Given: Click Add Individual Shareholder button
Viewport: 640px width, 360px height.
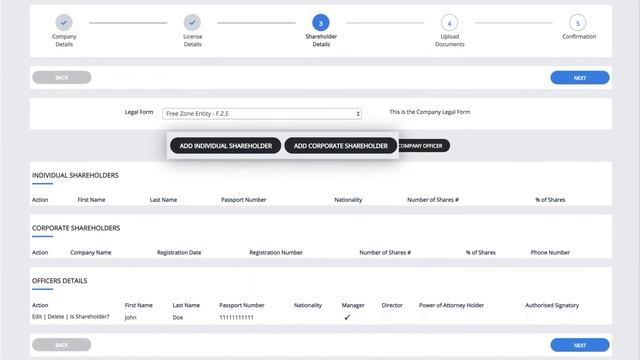Looking at the screenshot, I should (x=226, y=146).
